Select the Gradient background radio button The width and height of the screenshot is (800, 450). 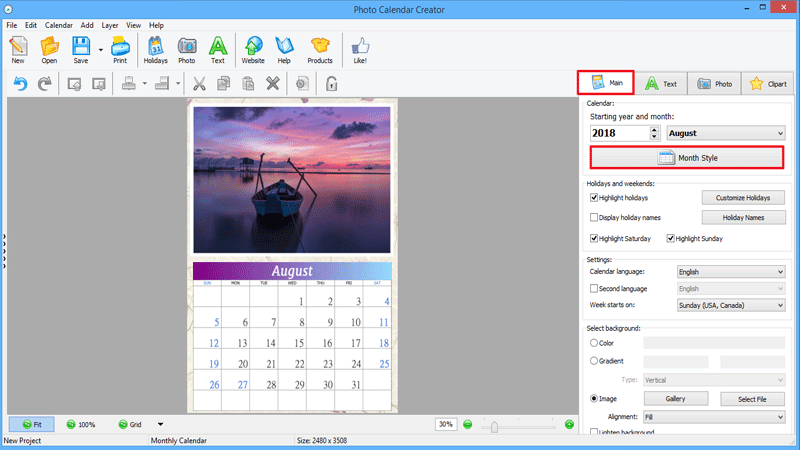point(594,361)
